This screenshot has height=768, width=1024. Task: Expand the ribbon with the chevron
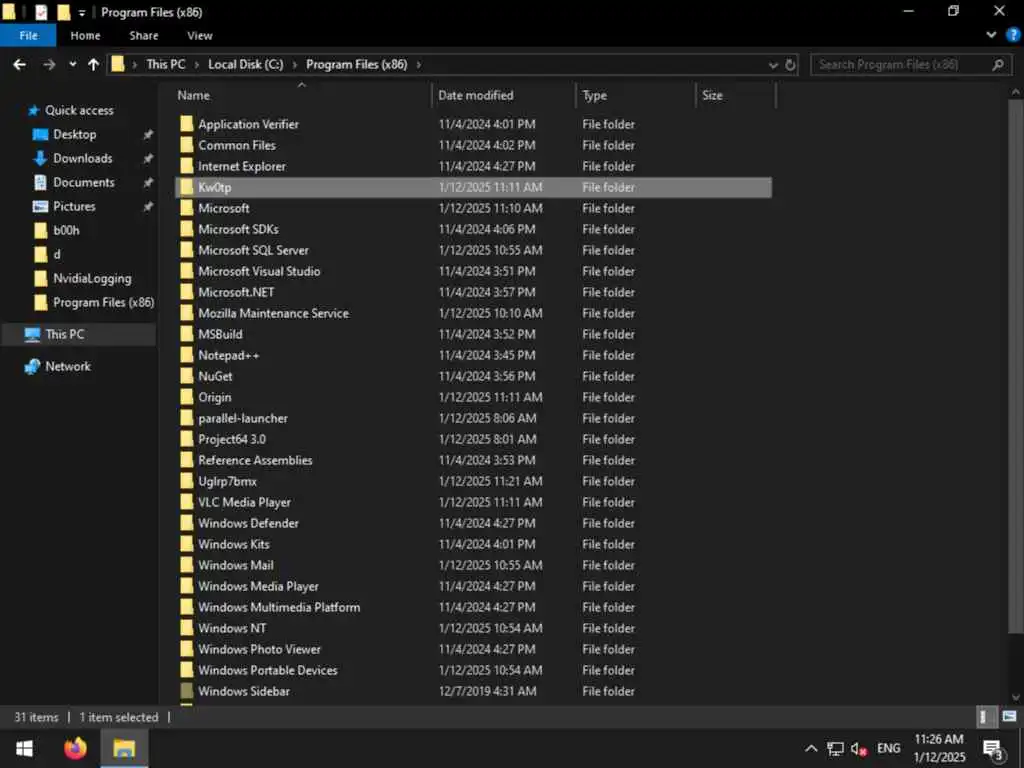(991, 35)
